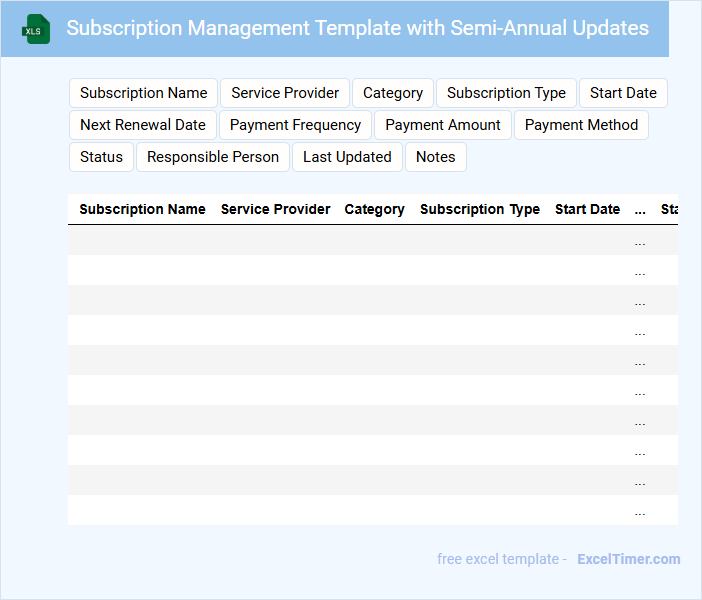Click the ellipsis in the first table row
Viewport: 702px width, 600px height.
pos(640,241)
